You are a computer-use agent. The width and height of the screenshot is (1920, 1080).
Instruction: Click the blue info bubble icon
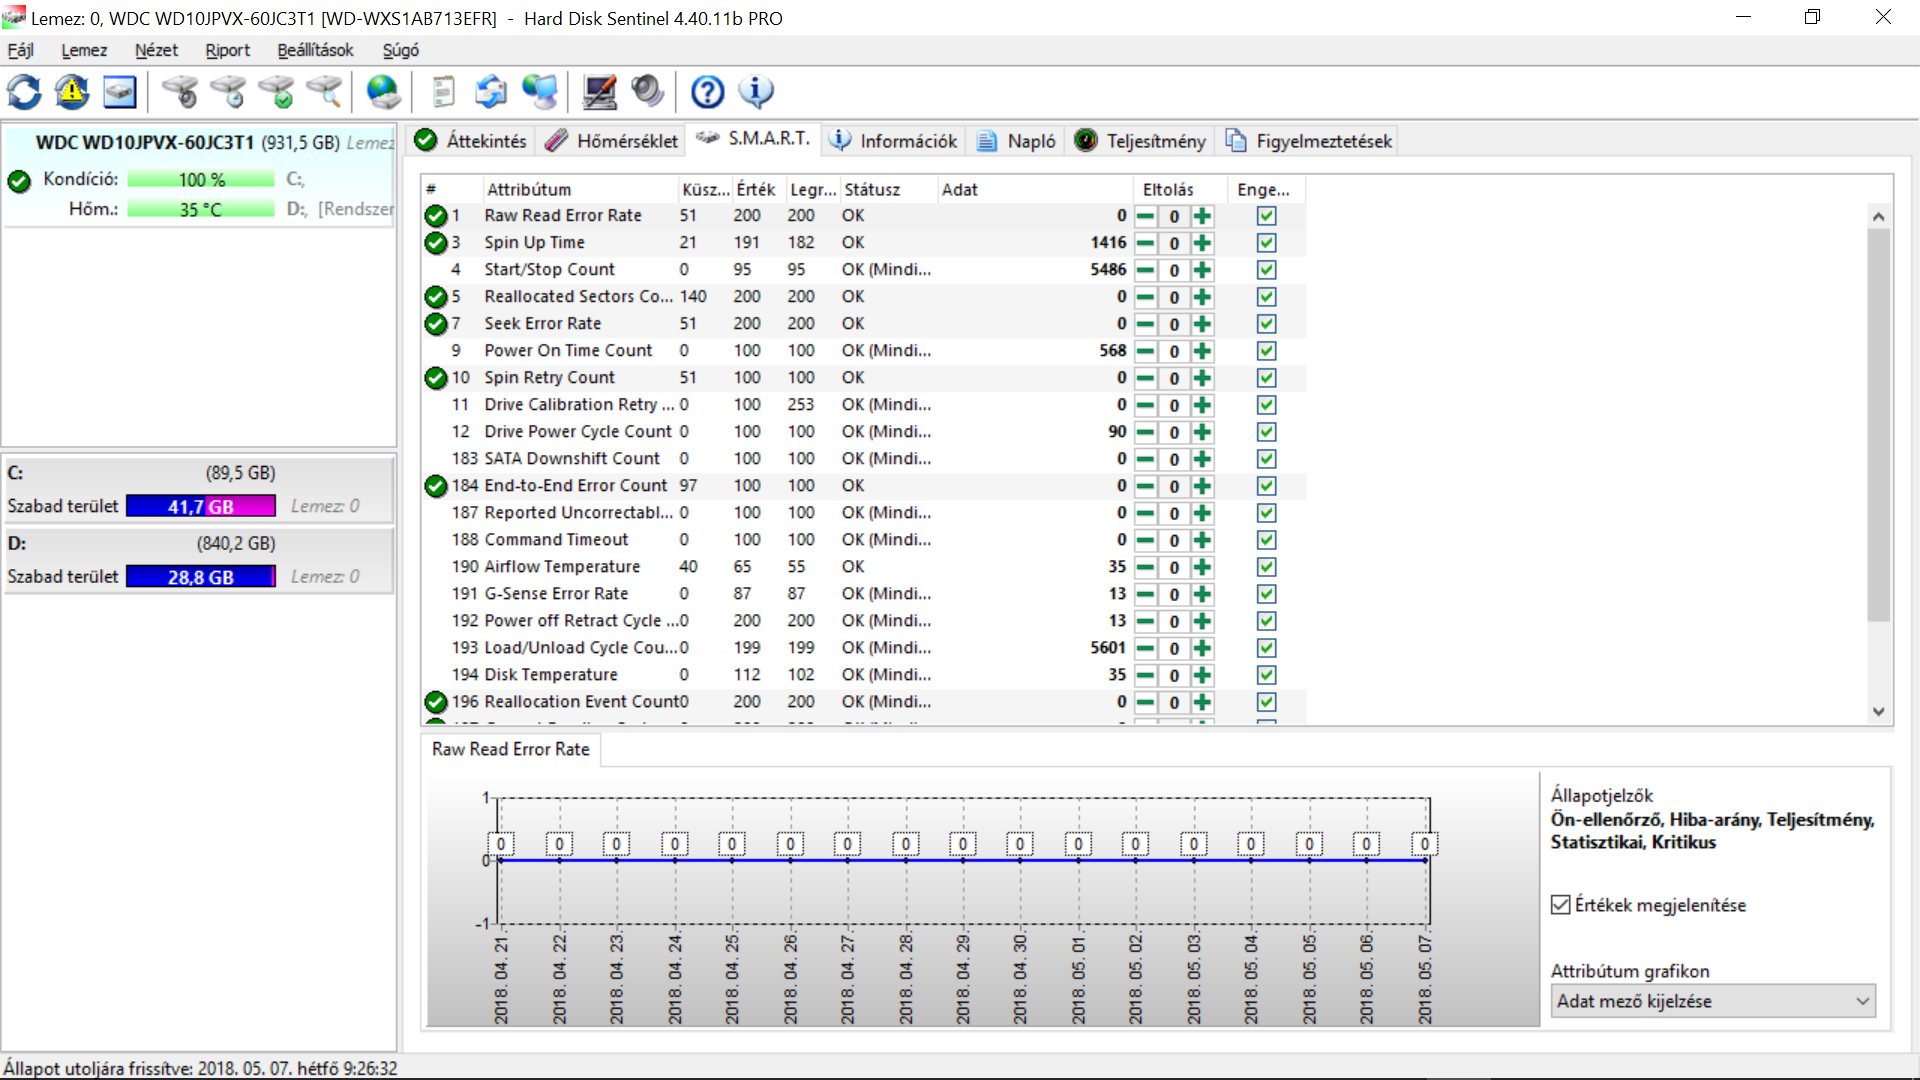(x=756, y=92)
